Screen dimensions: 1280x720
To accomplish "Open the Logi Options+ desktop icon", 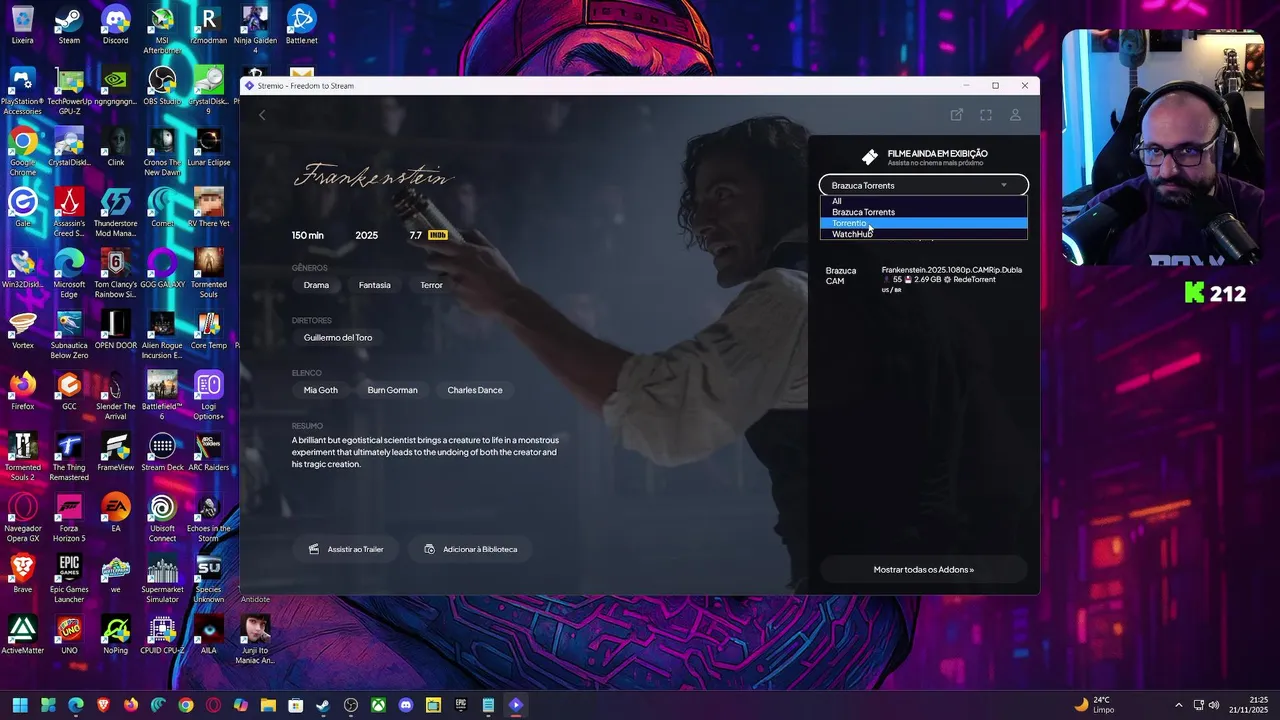I will click(x=208, y=396).
